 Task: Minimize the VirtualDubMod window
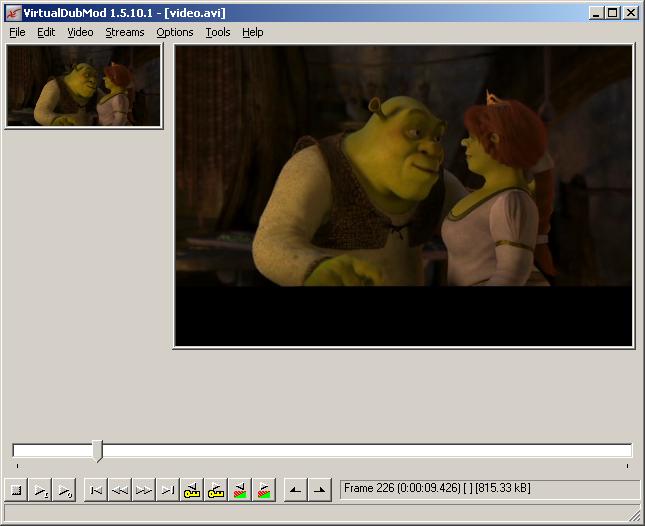click(596, 13)
